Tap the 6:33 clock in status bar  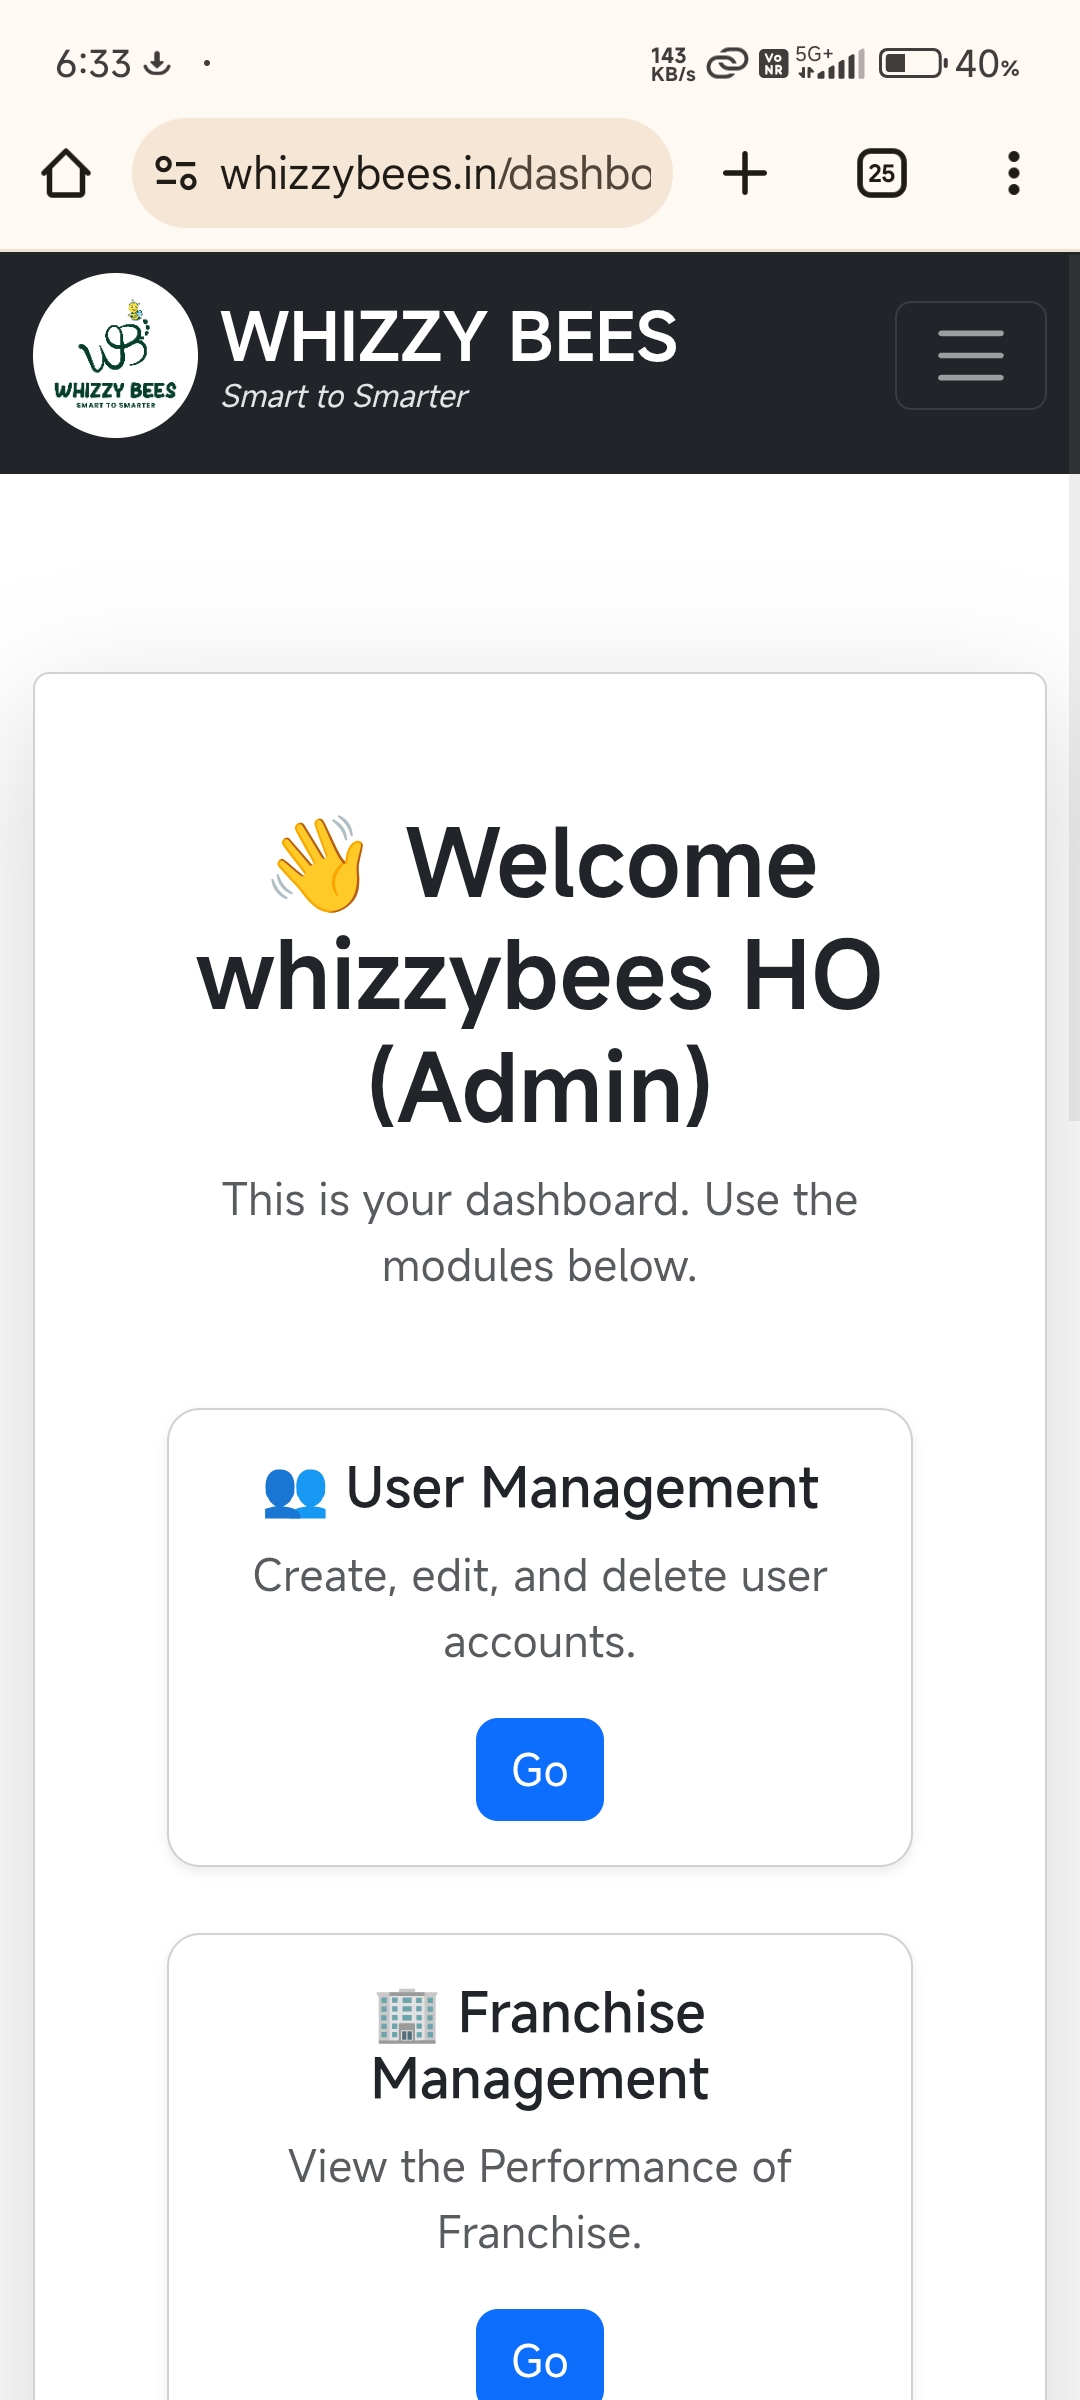coord(93,64)
